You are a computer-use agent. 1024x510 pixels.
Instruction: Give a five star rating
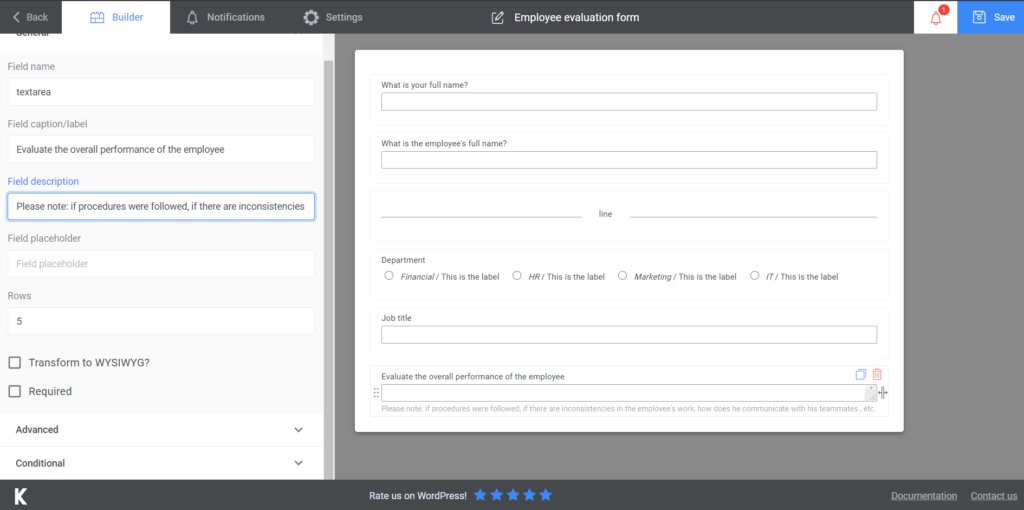click(x=546, y=495)
